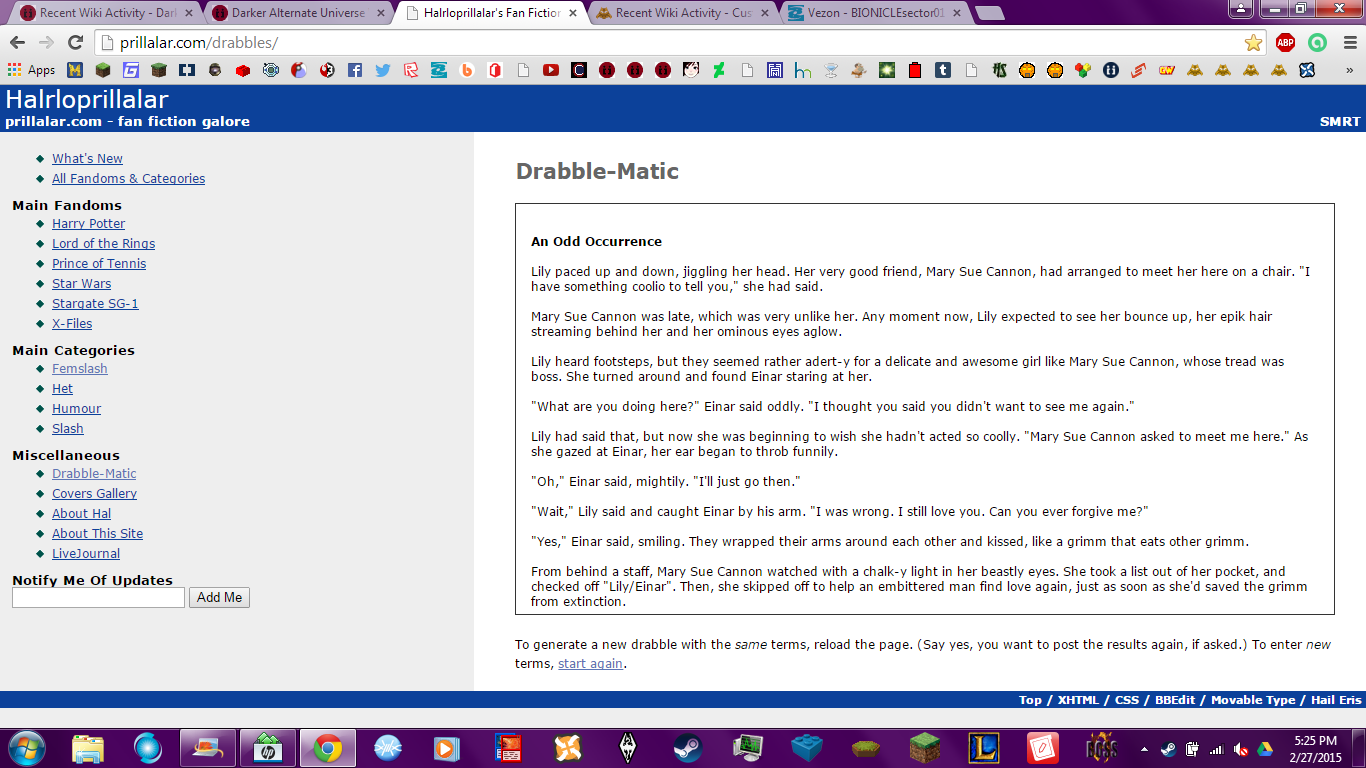Open the Drabble-Matic sidebar link
This screenshot has width=1366, height=768.
(x=93, y=473)
